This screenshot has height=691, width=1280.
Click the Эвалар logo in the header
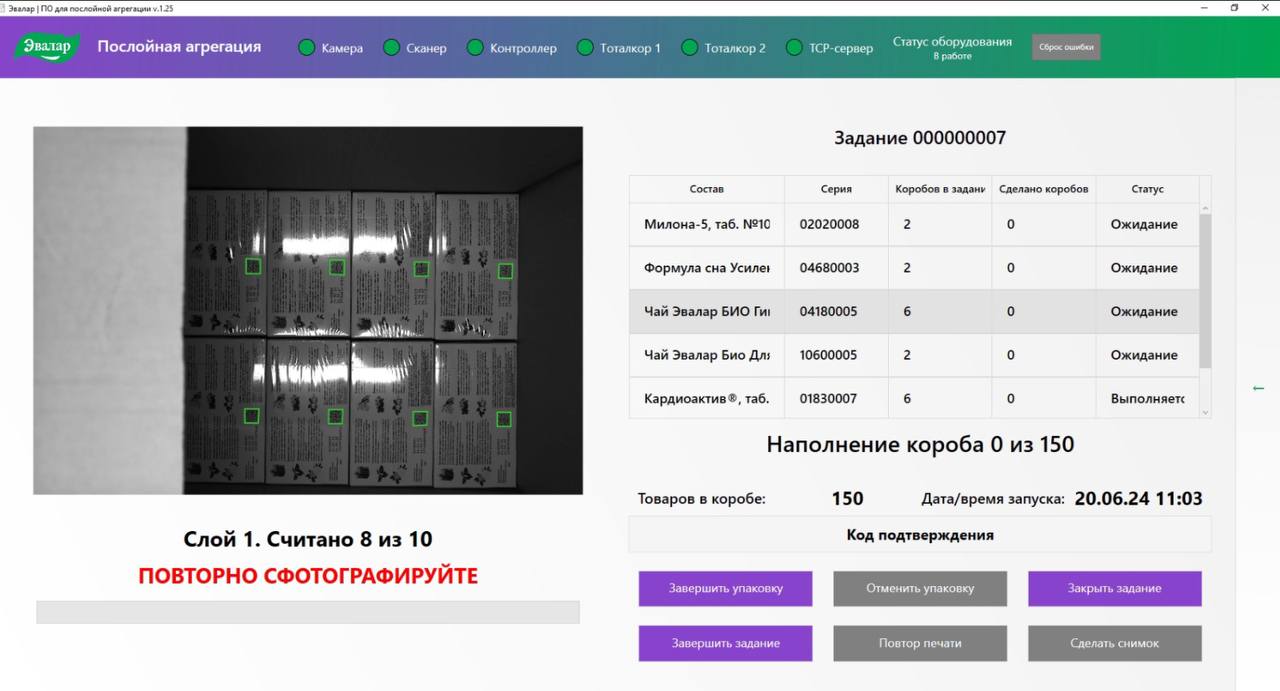click(x=46, y=47)
